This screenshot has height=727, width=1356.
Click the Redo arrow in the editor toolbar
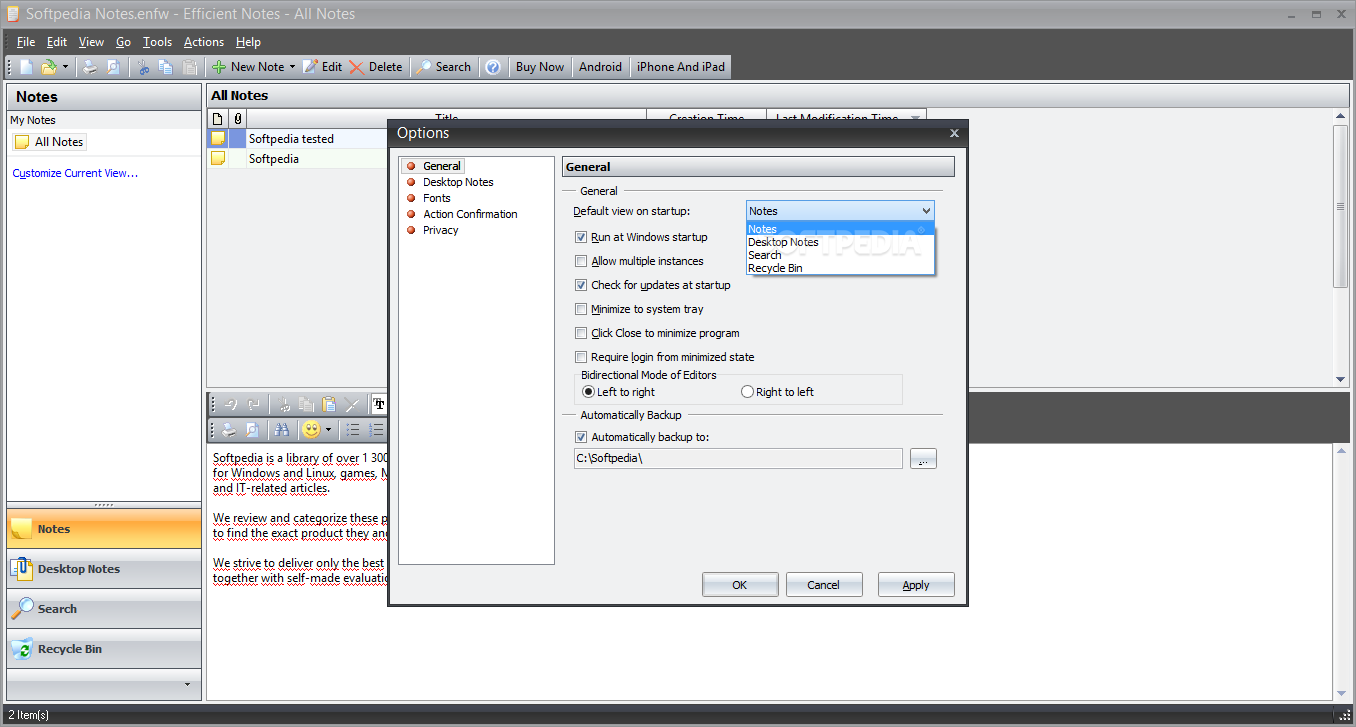tap(253, 405)
